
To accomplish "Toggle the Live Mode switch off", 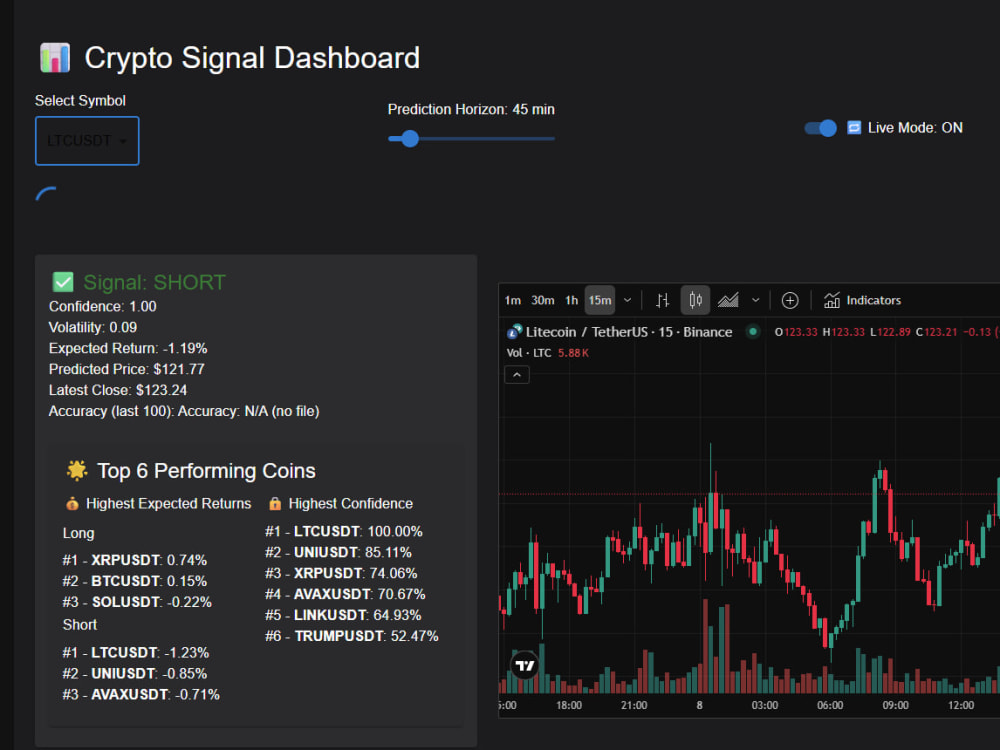I will (x=820, y=128).
